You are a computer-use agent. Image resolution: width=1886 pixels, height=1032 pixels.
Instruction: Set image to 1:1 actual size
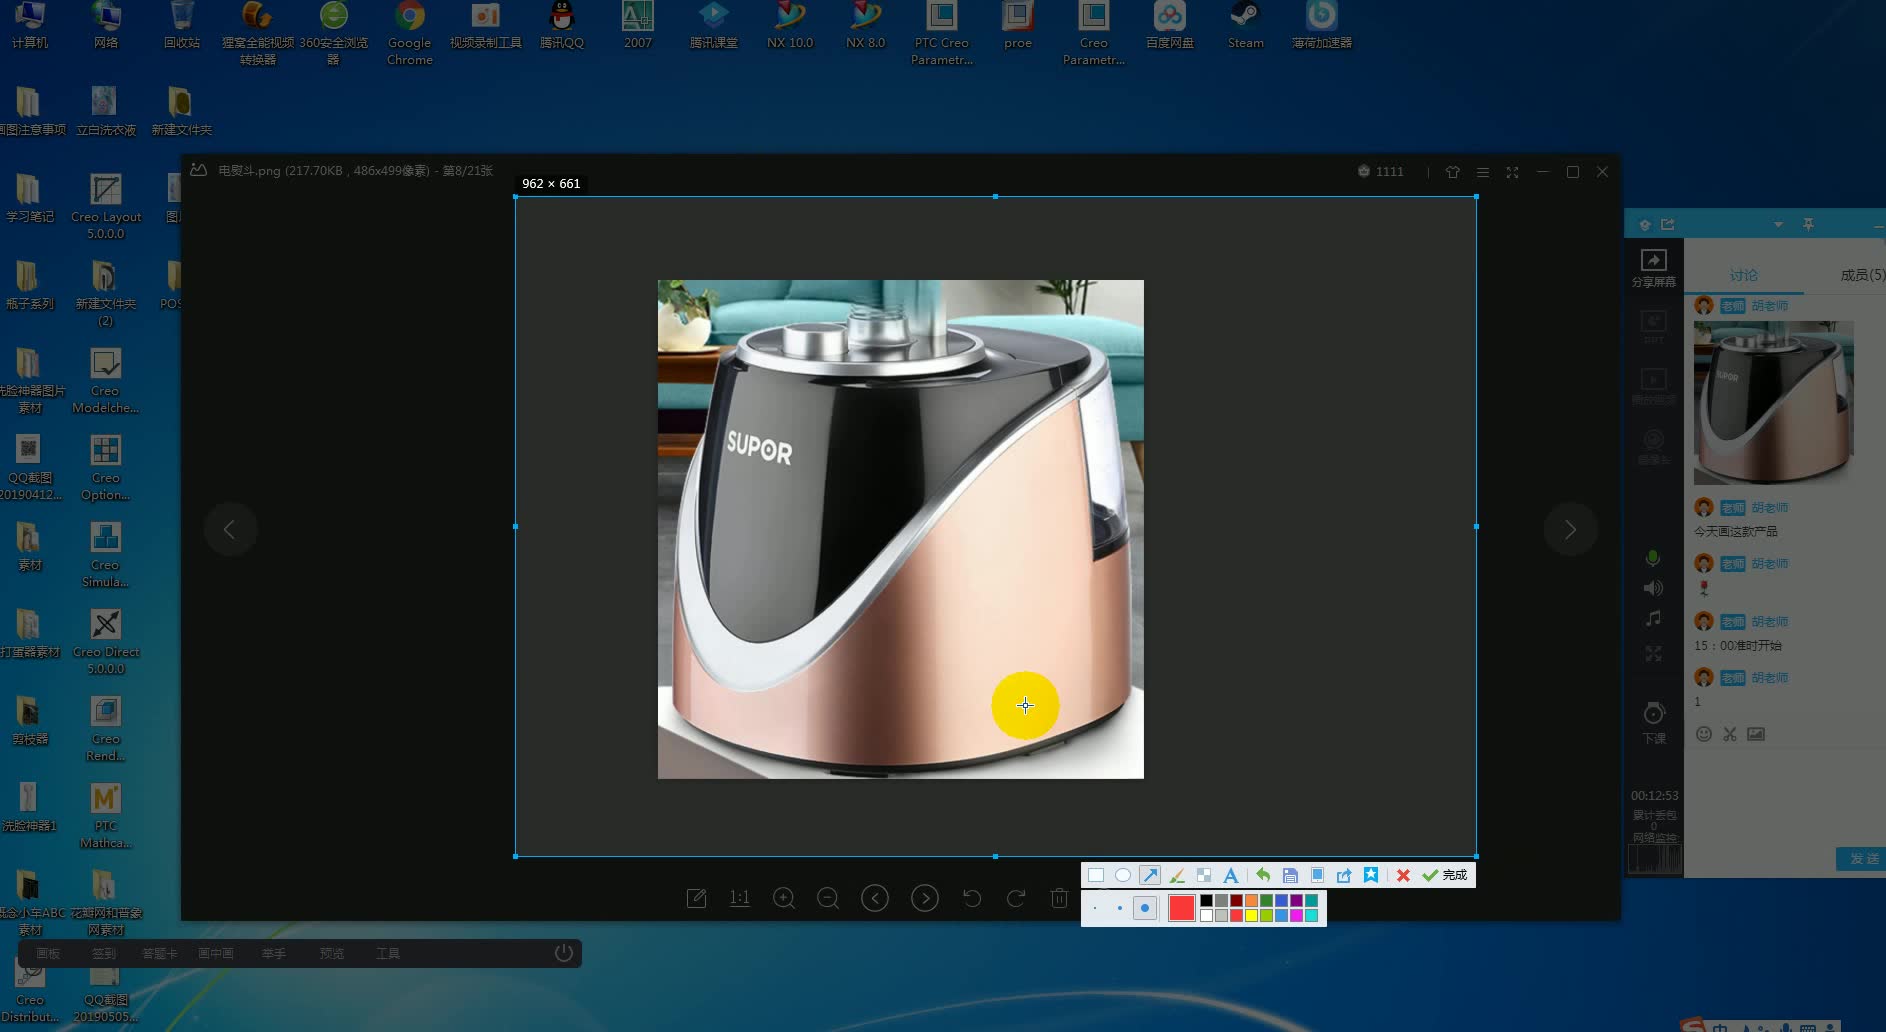pos(740,898)
